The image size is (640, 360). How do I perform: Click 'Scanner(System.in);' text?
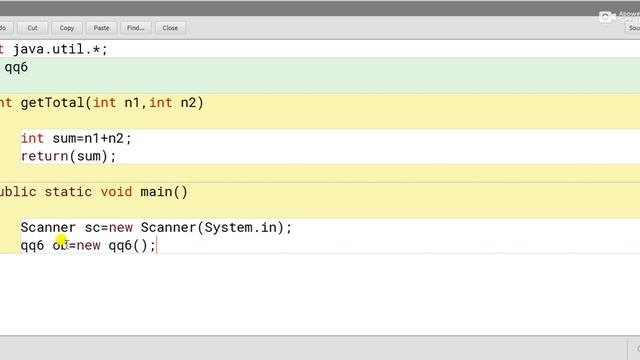pyautogui.click(x=216, y=228)
